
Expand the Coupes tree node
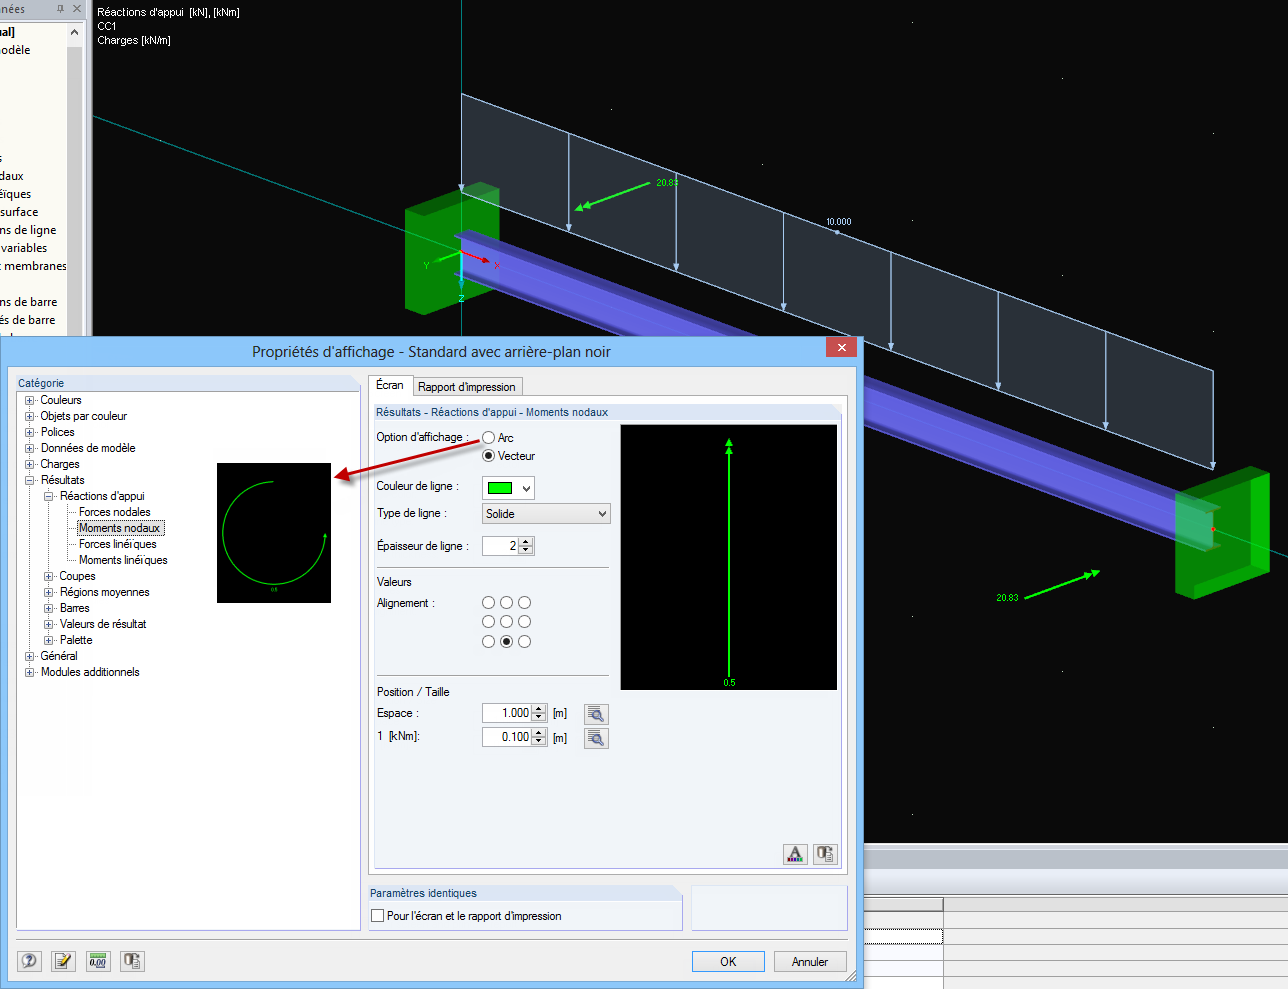tap(49, 577)
